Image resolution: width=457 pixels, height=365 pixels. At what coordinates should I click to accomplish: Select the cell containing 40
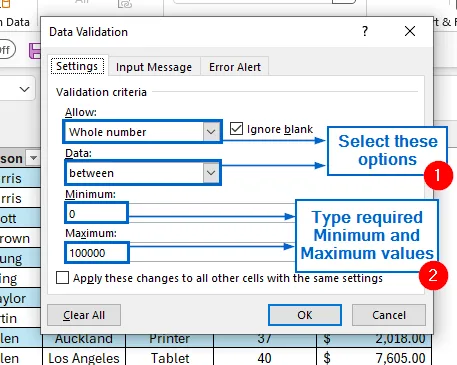click(x=265, y=358)
